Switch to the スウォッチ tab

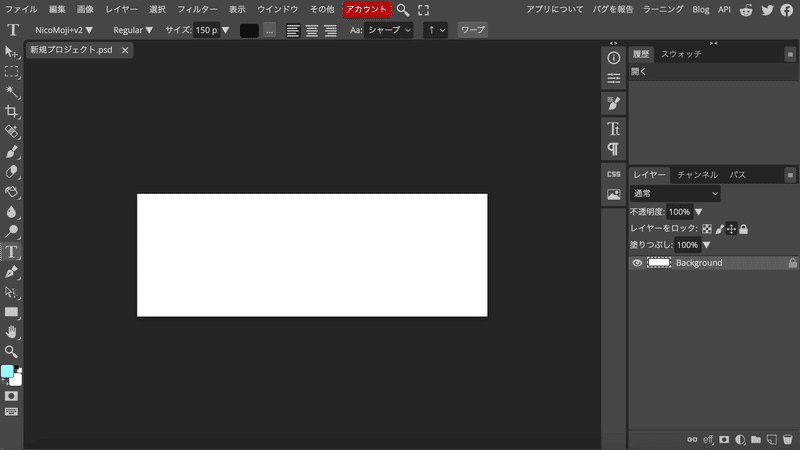click(681, 54)
